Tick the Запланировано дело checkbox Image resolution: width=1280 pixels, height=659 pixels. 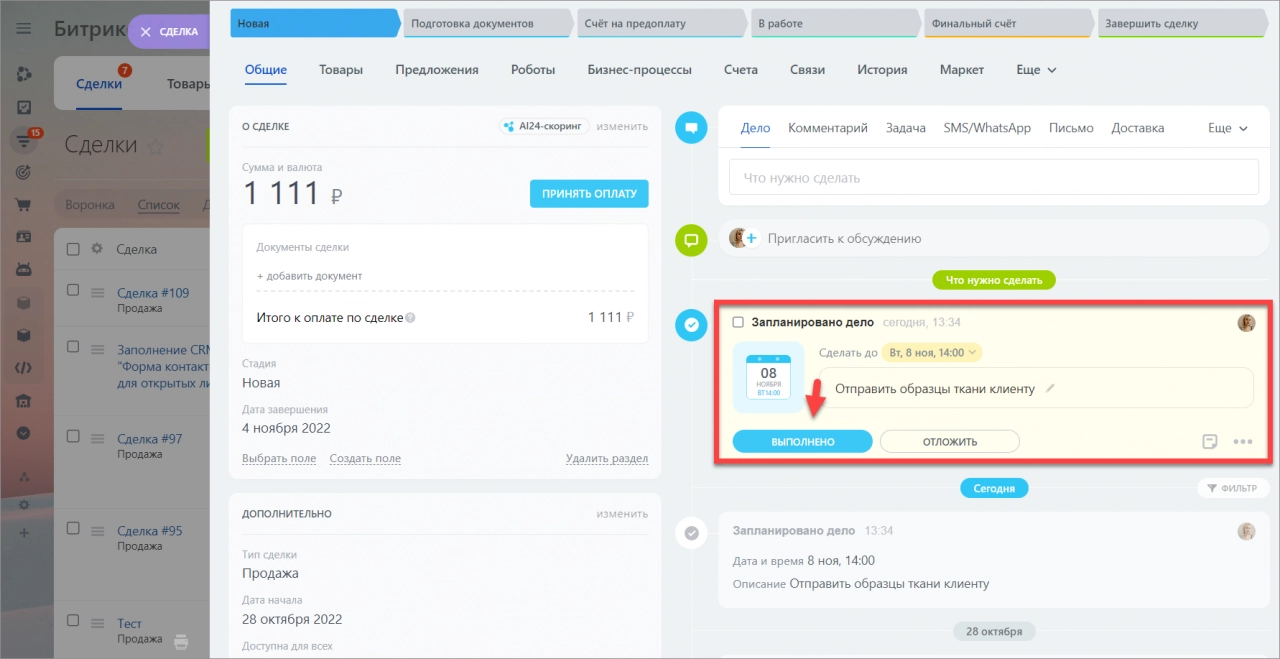(x=738, y=323)
